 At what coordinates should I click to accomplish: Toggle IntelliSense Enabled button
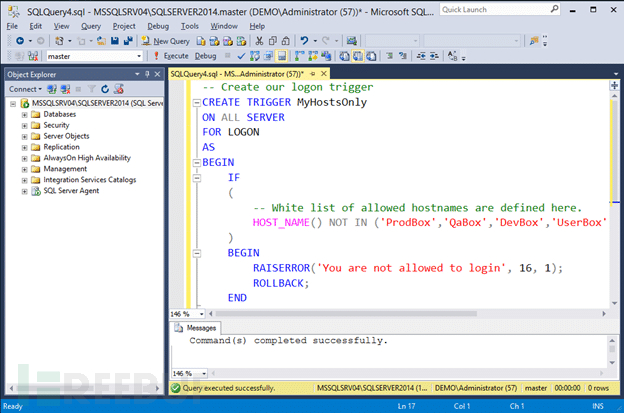coord(282,56)
